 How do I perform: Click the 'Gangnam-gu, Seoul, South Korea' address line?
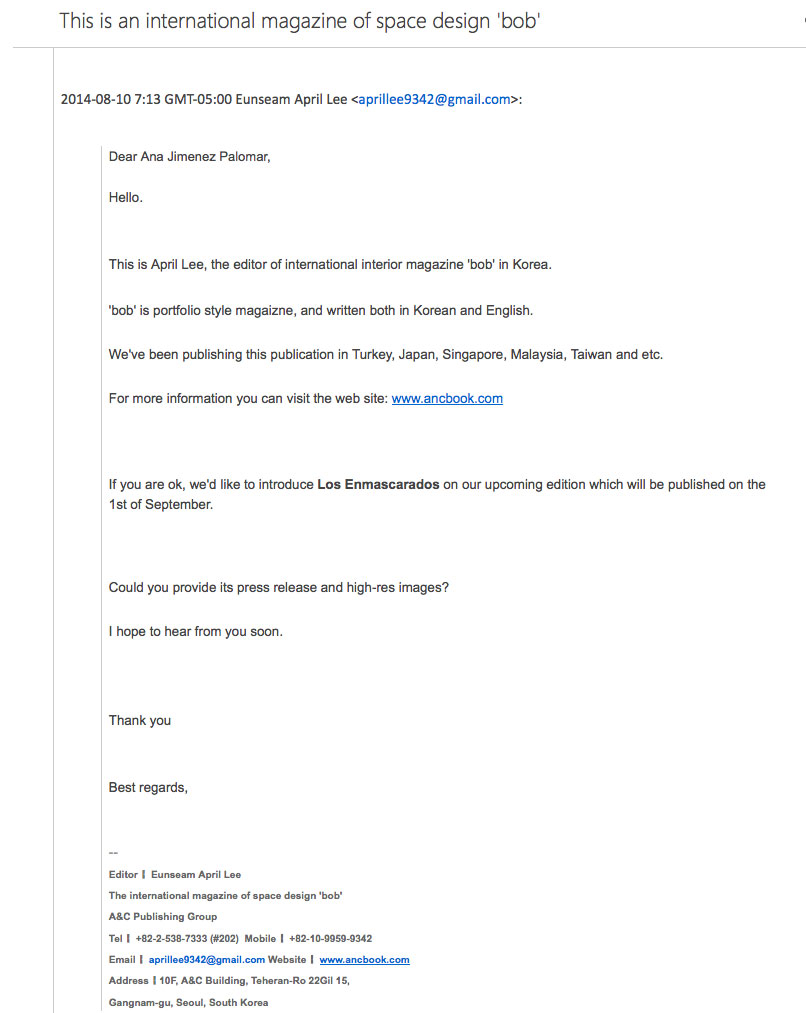(x=188, y=1002)
